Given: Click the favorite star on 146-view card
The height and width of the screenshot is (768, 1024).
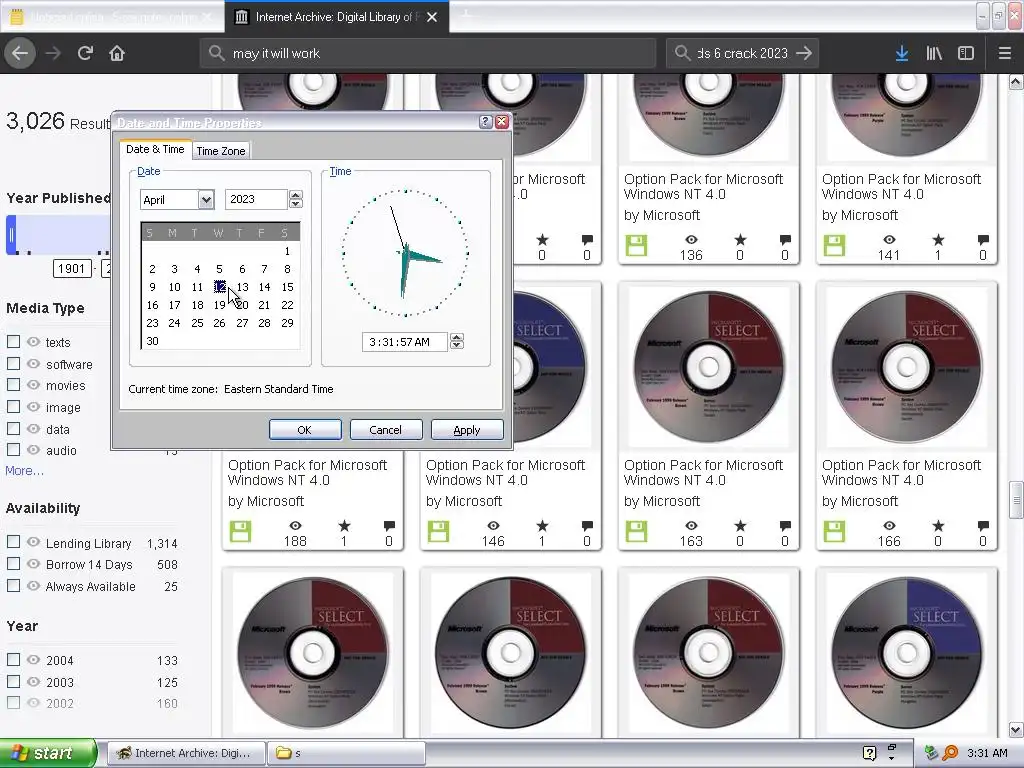Looking at the screenshot, I should pyautogui.click(x=542, y=525).
